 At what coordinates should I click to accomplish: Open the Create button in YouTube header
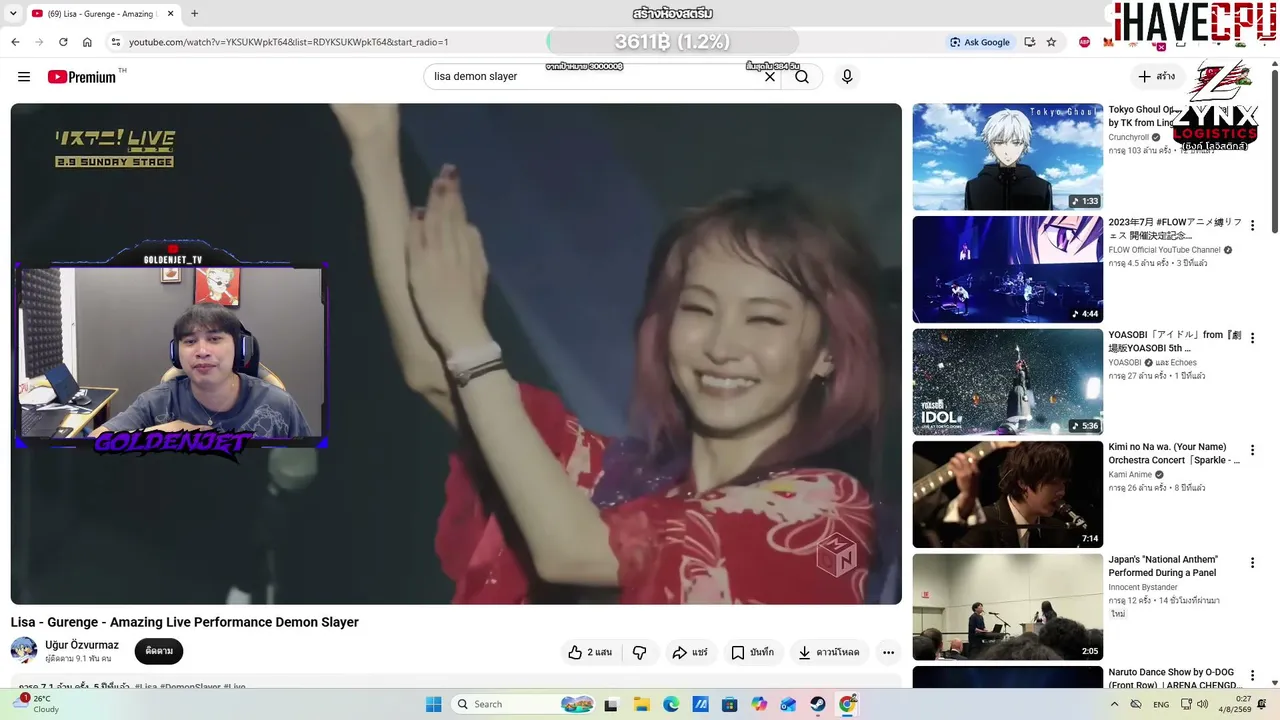(x=1157, y=77)
